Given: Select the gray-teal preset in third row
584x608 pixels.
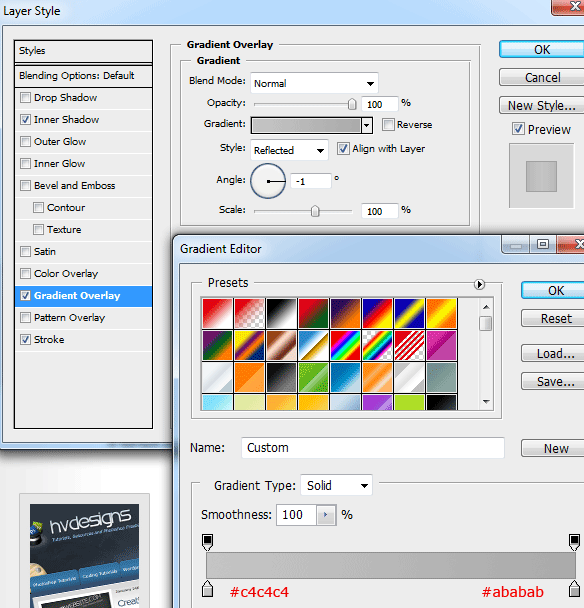Looking at the screenshot, I should click(442, 378).
